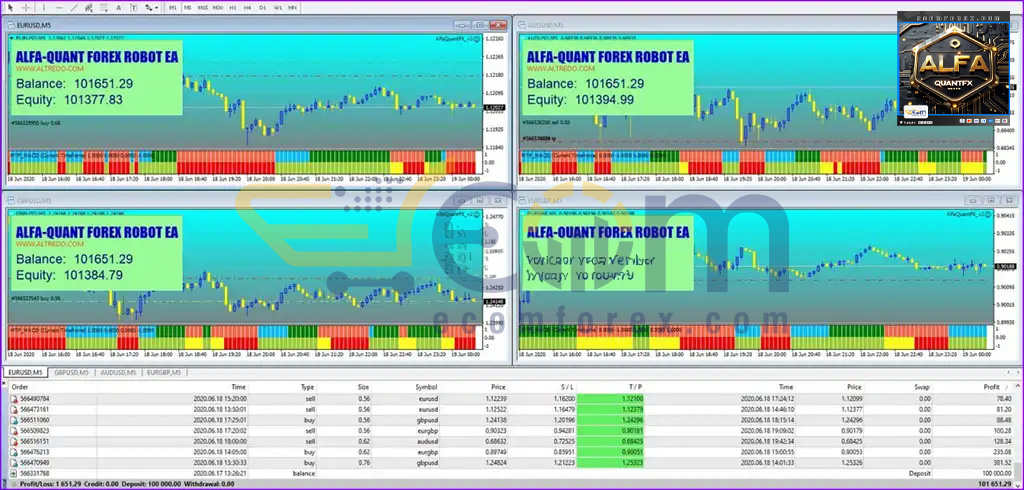The width and height of the screenshot is (1024, 490).
Task: Click the ALFA QuantFX logo thumbnail
Action: click(953, 68)
